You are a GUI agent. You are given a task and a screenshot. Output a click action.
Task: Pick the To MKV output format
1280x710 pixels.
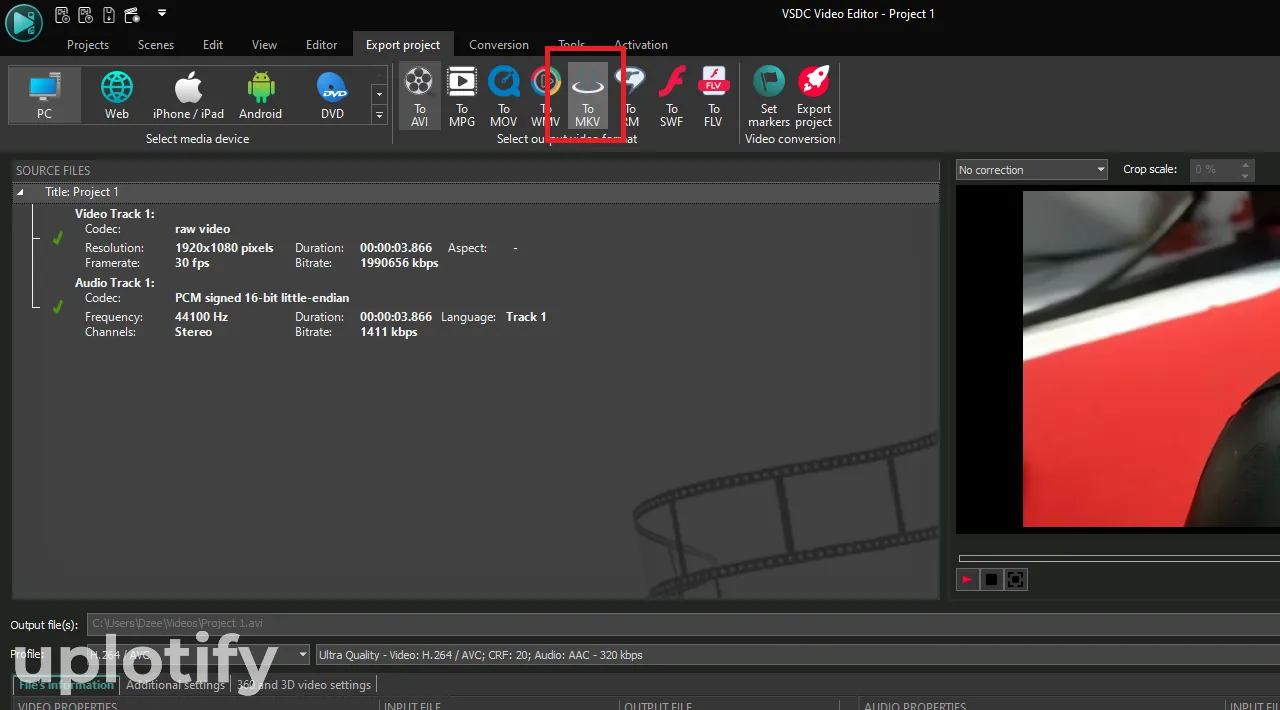tap(588, 96)
